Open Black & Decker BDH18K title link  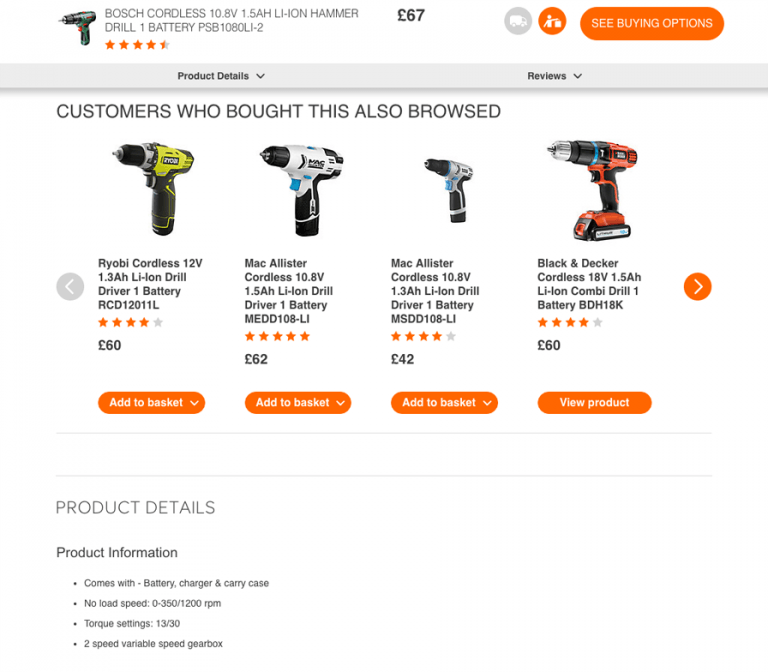[x=589, y=284]
